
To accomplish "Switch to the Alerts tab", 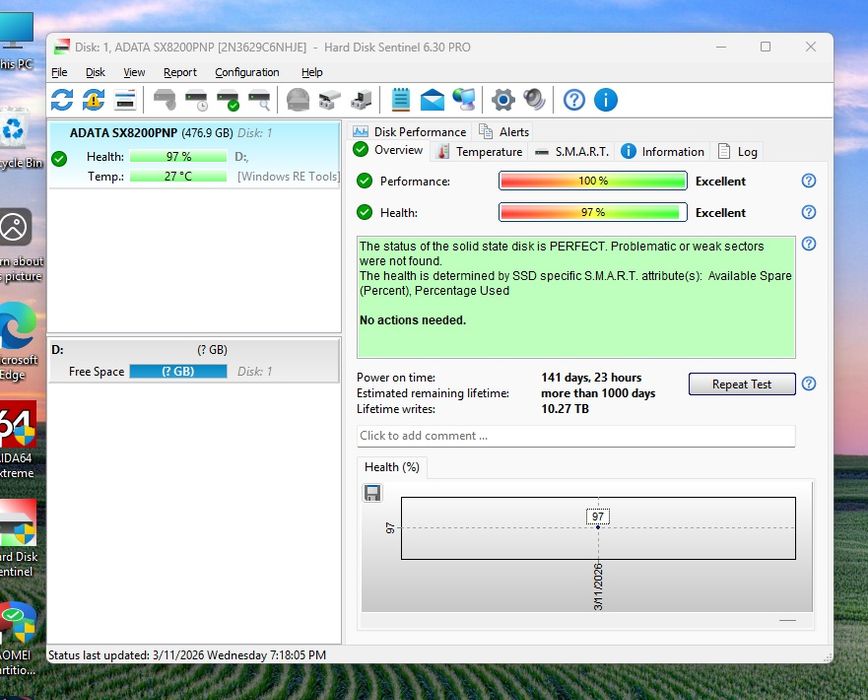I will point(504,132).
